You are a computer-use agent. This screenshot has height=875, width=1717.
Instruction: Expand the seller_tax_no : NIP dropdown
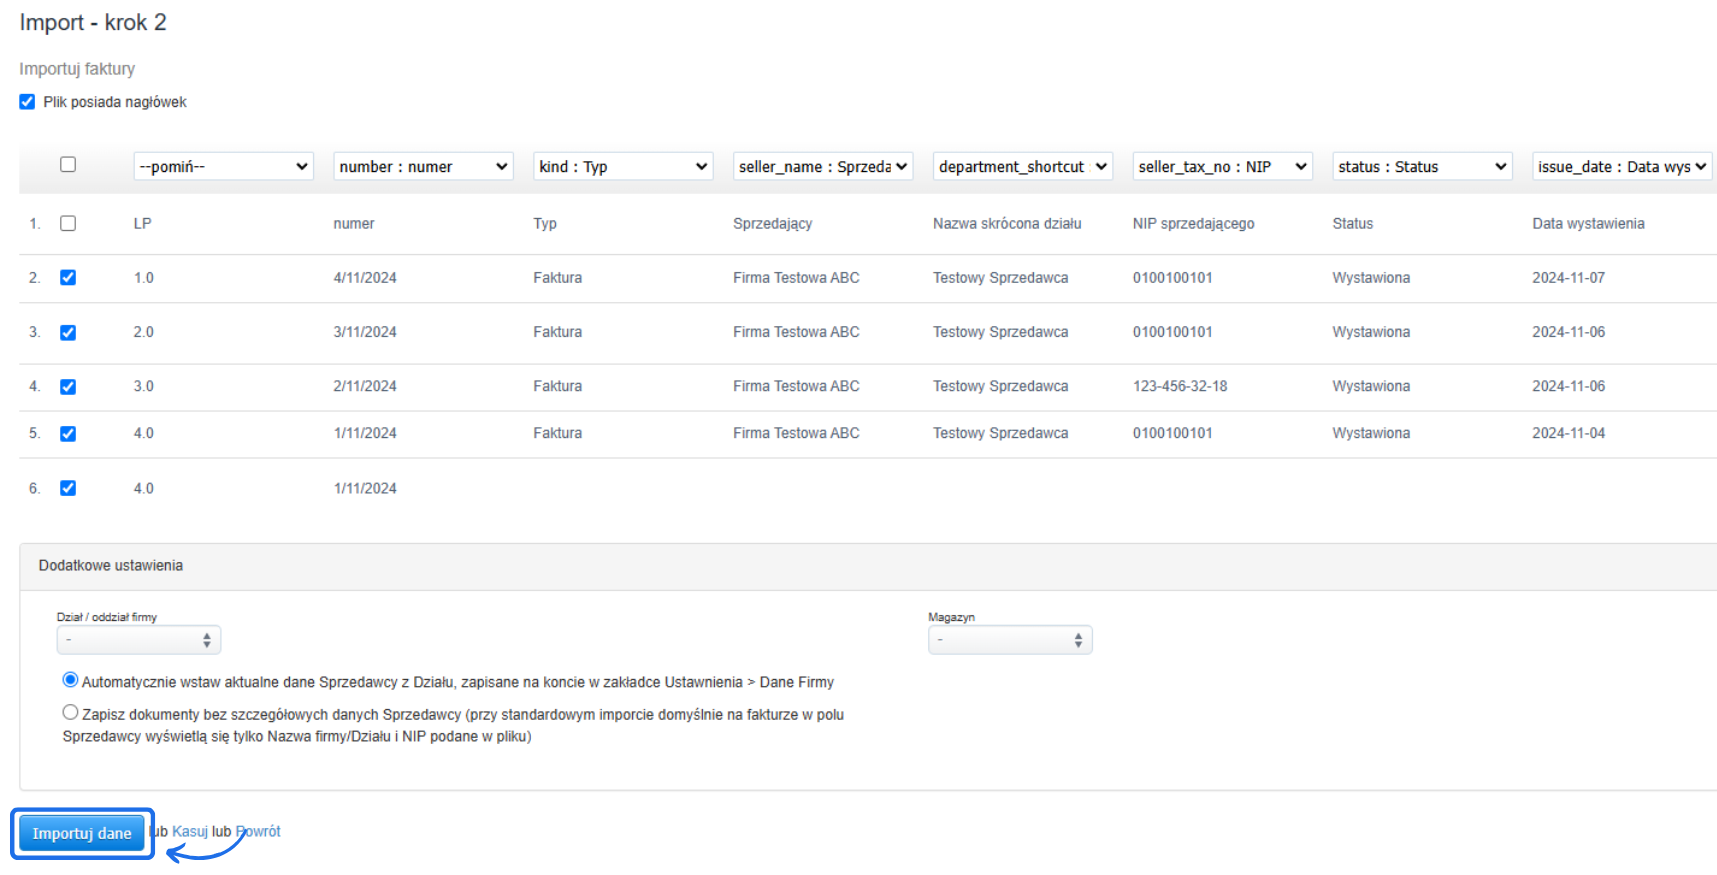click(x=1222, y=167)
